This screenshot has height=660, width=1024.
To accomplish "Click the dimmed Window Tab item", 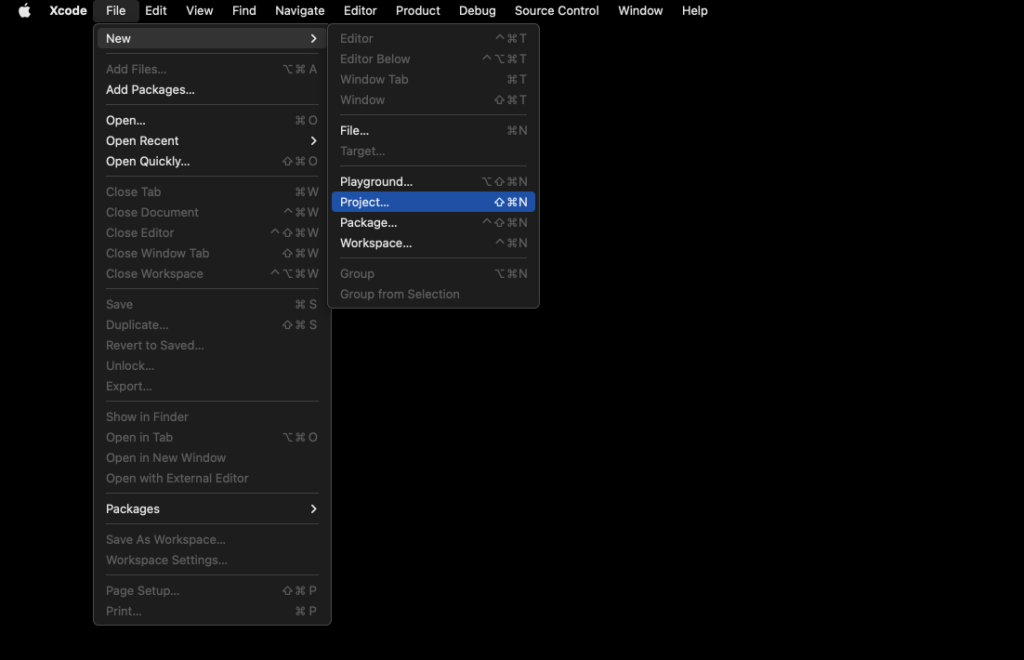I will [433, 80].
